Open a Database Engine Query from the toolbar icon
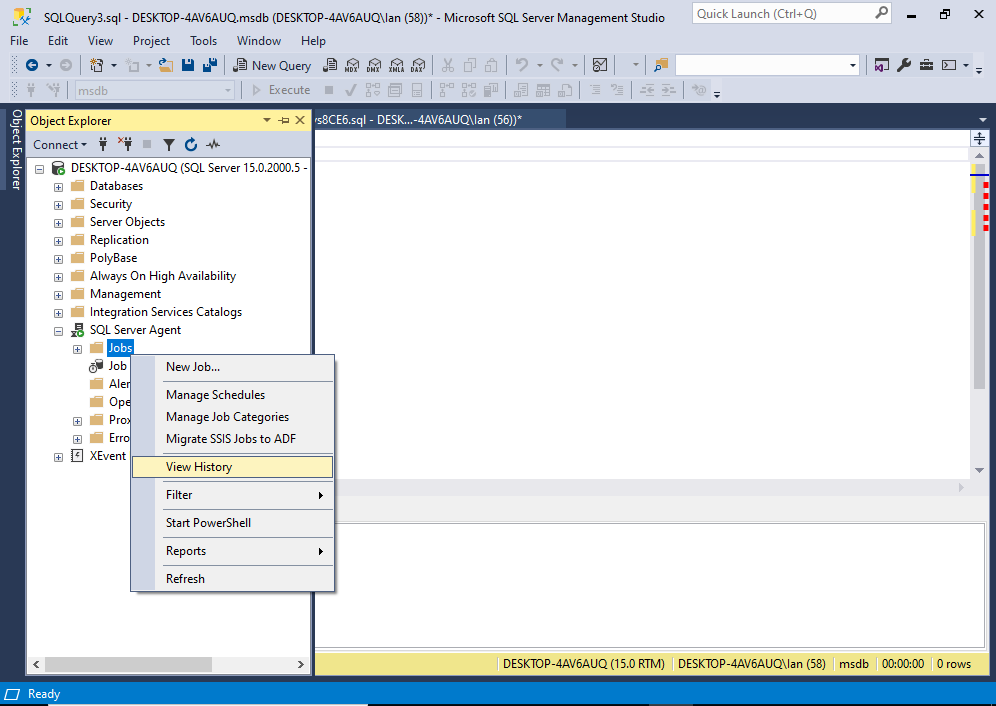Viewport: 996px width, 706px height. (x=330, y=65)
